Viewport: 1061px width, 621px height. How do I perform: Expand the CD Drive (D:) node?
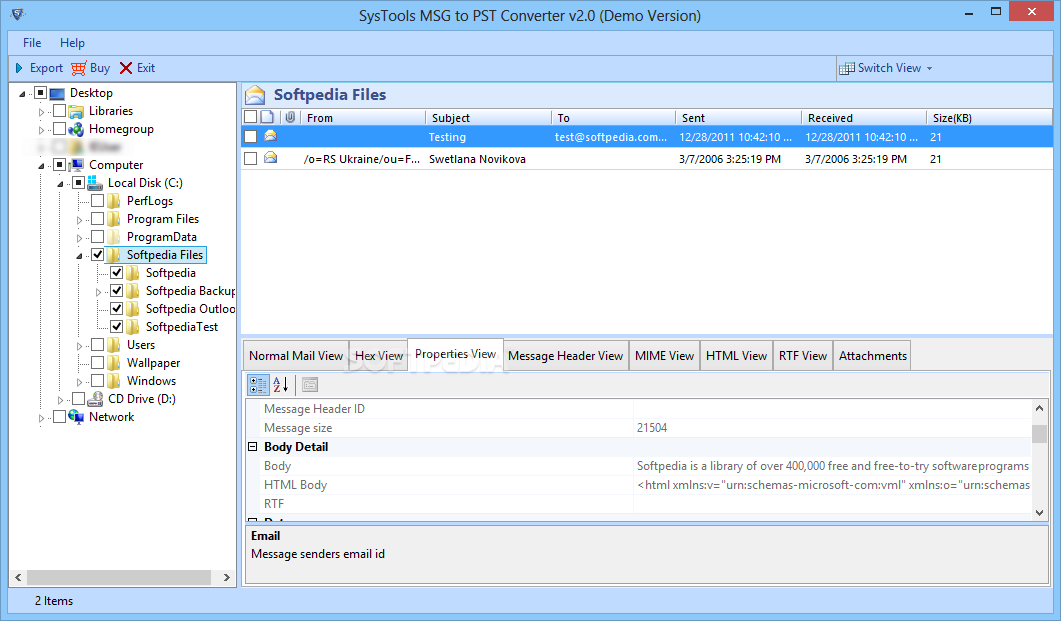pos(60,400)
